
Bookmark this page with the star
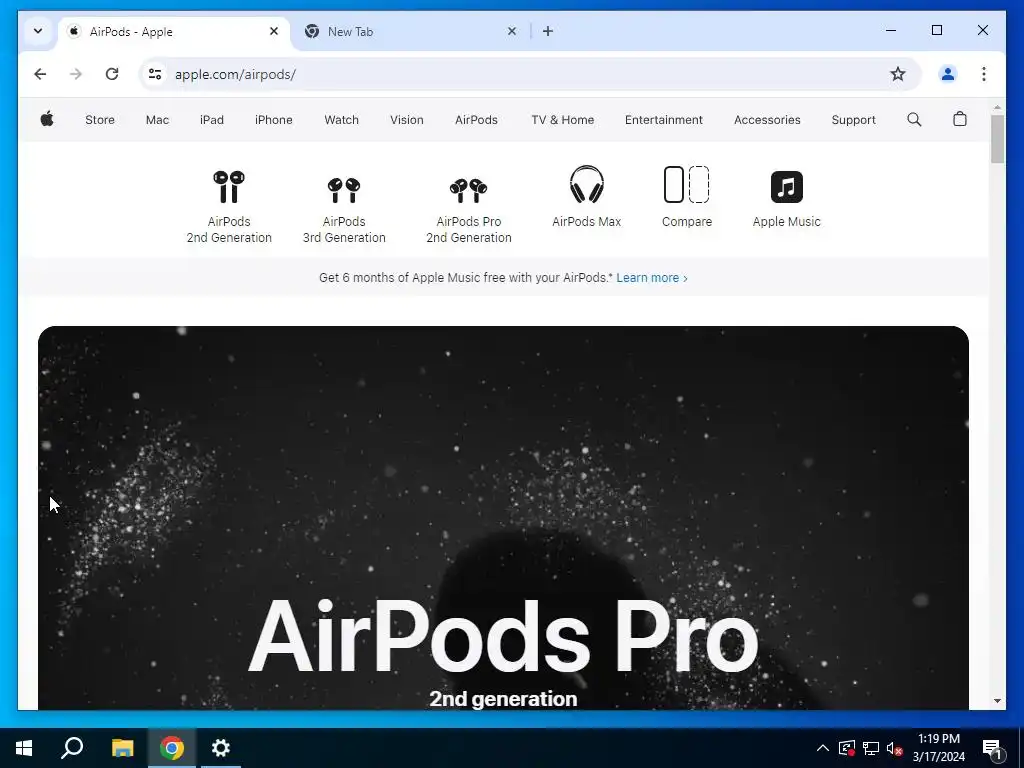[898, 74]
